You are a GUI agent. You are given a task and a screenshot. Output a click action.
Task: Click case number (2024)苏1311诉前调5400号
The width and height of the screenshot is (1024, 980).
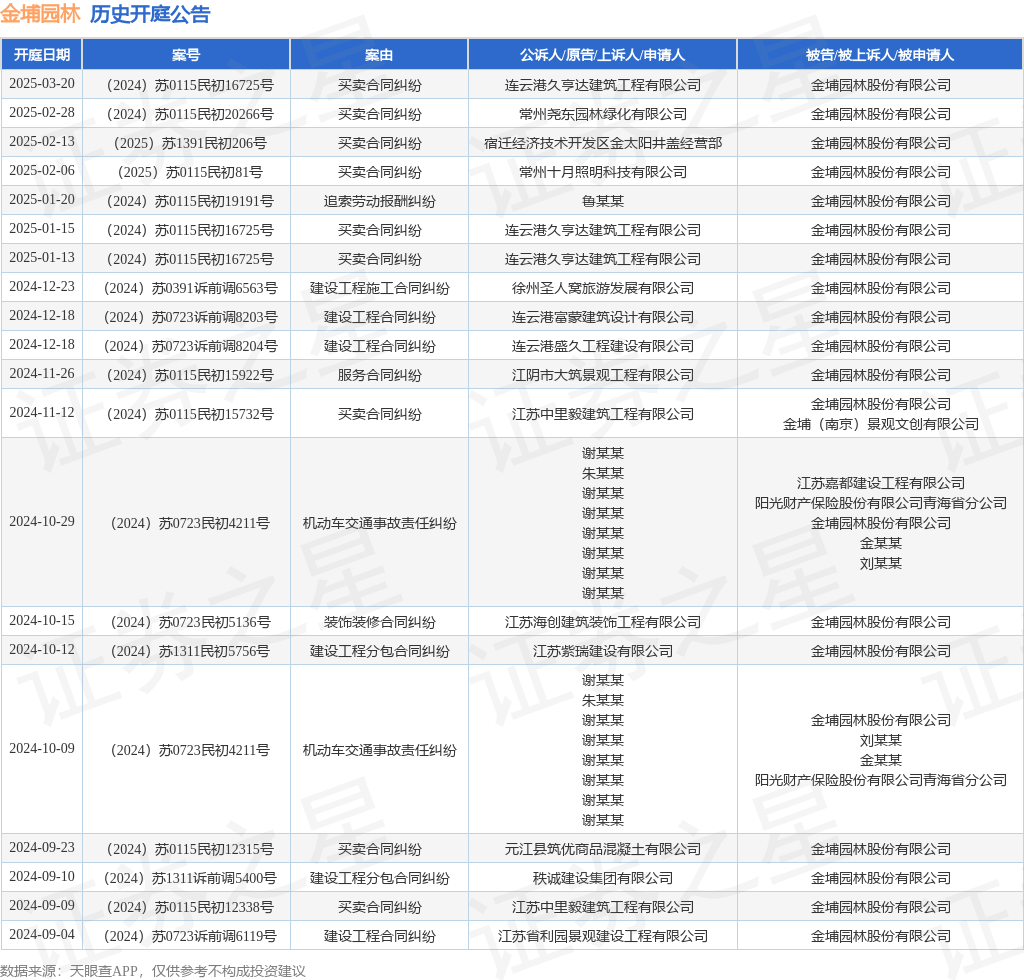(190, 878)
